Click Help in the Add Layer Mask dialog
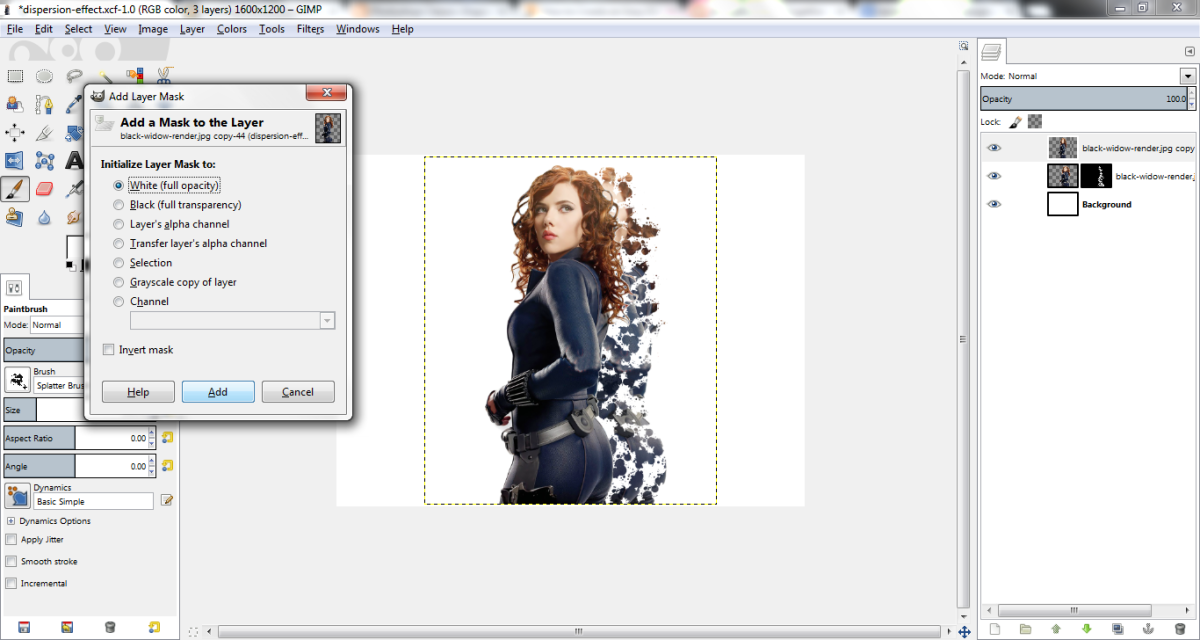This screenshot has width=1200, height=640. pyautogui.click(x=137, y=391)
